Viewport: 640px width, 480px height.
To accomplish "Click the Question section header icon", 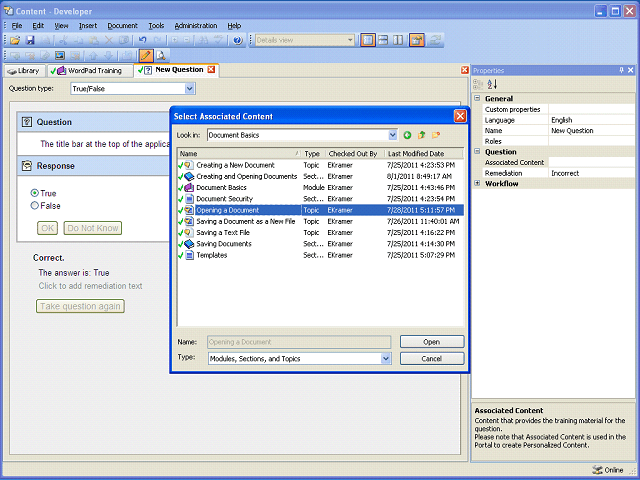I will pyautogui.click(x=27, y=122).
